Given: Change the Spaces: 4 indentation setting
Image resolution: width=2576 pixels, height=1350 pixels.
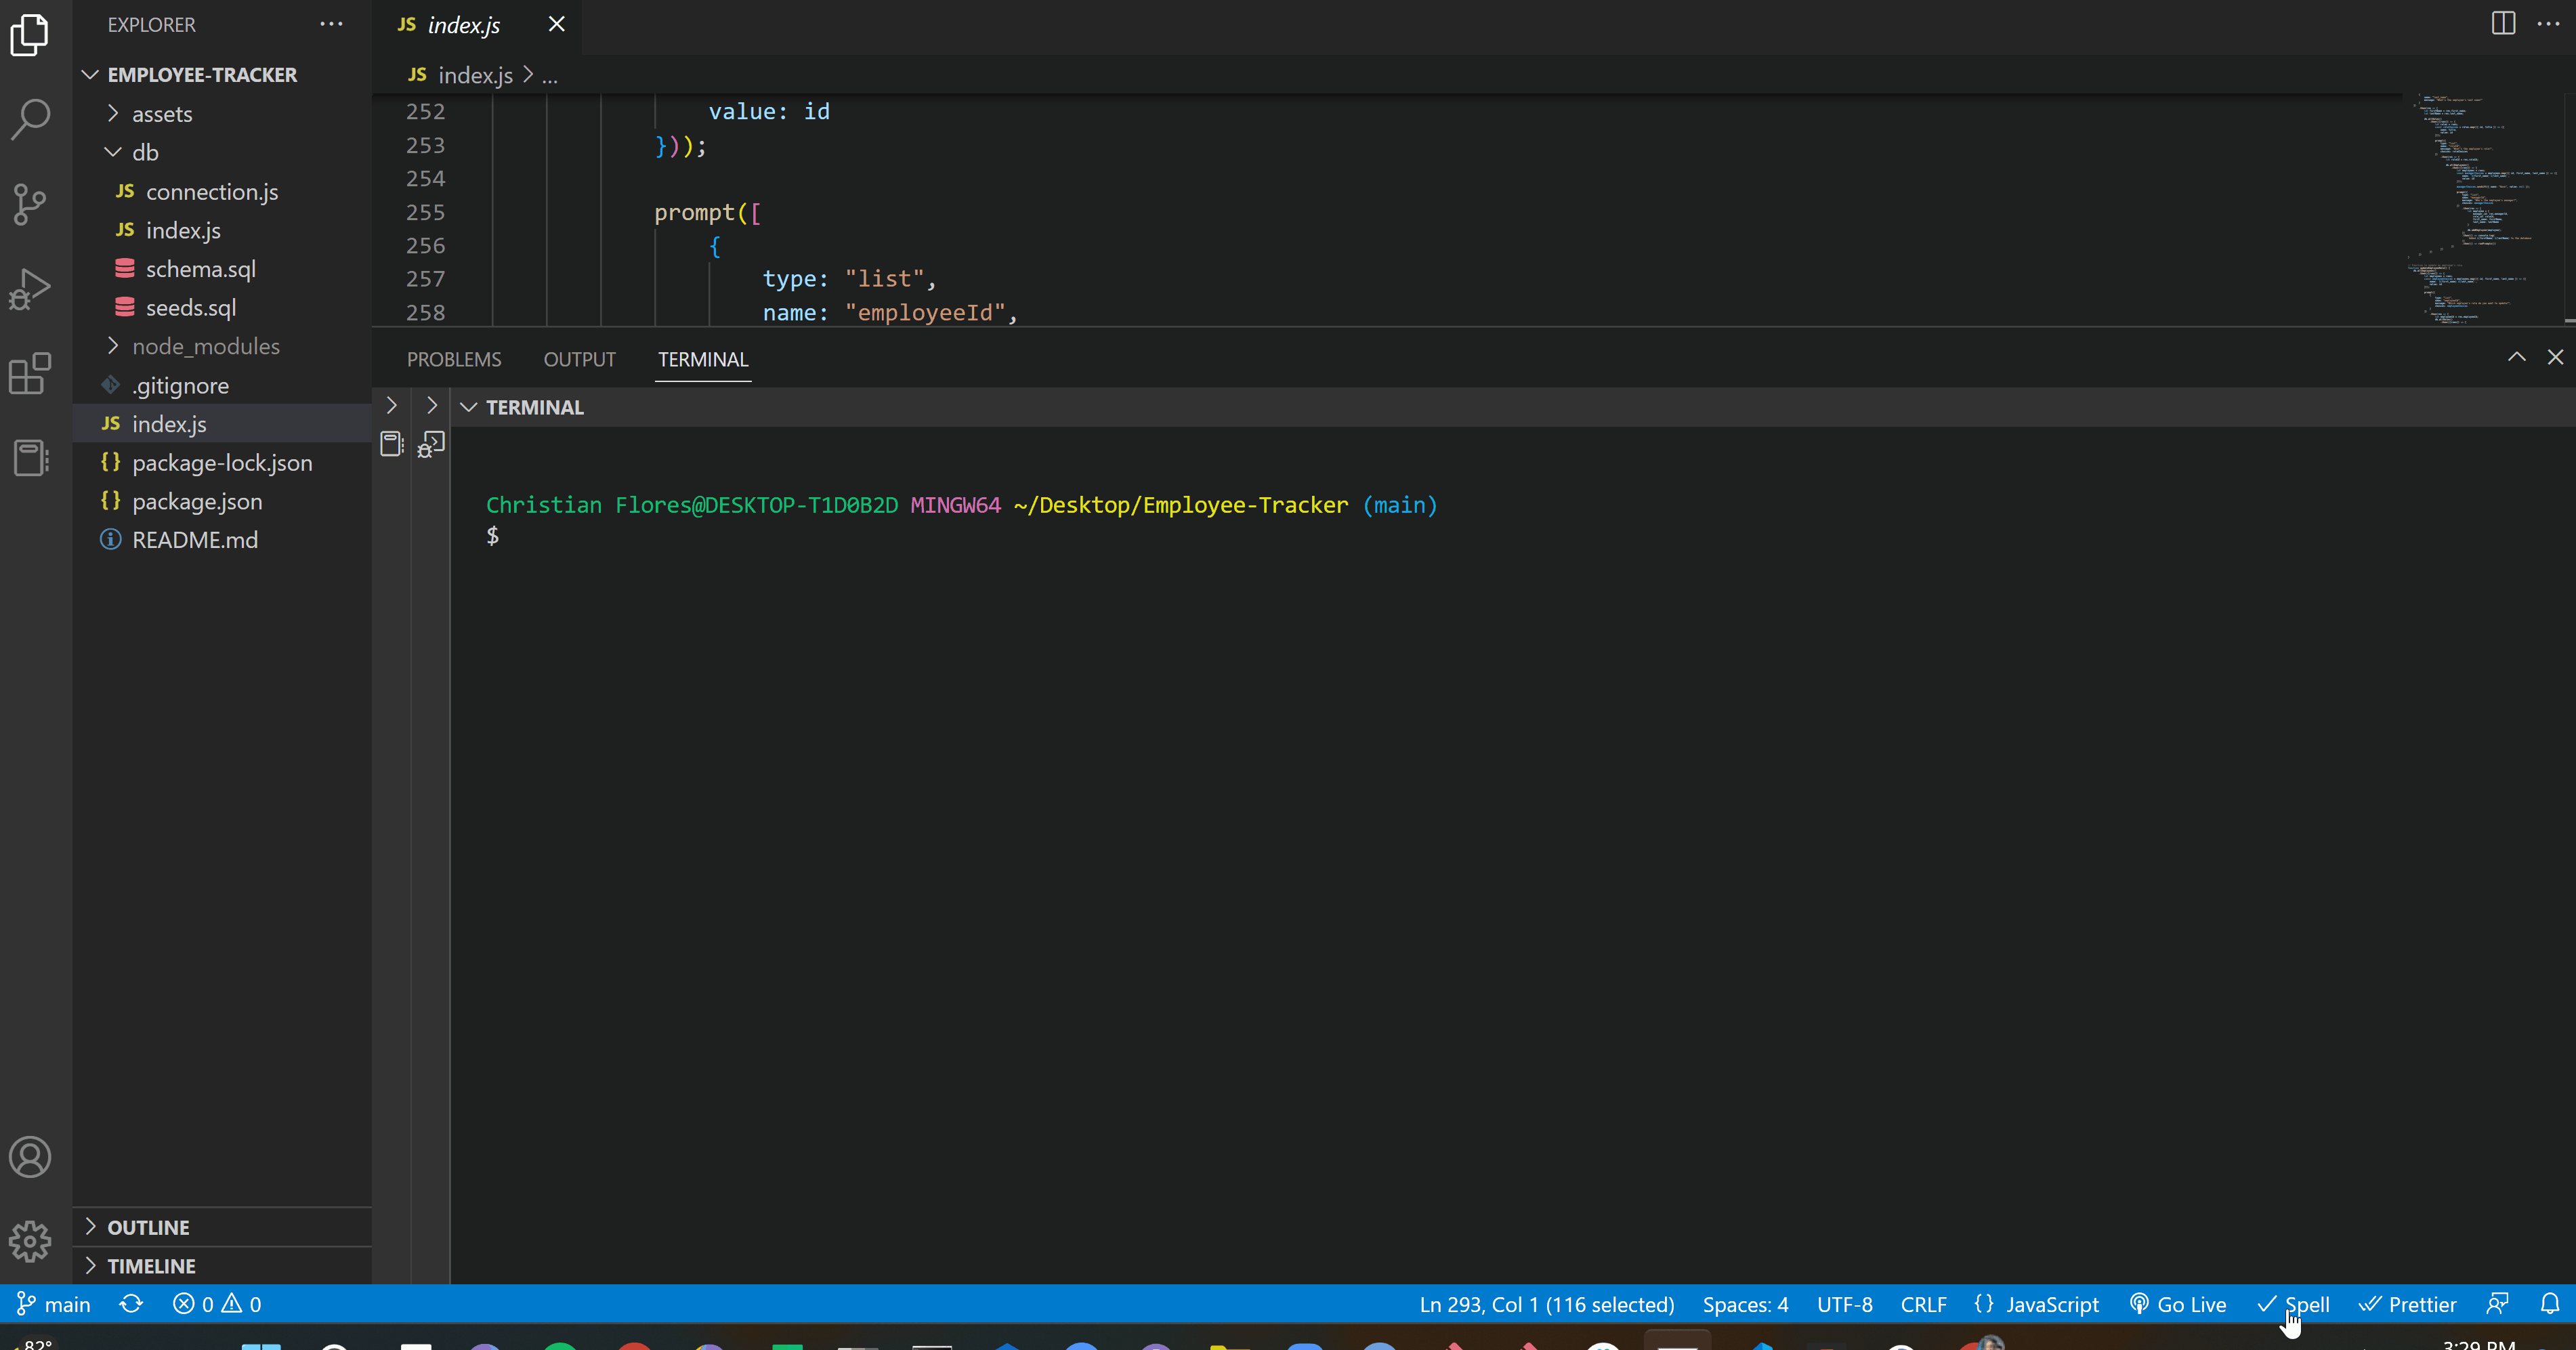Looking at the screenshot, I should tap(1746, 1304).
